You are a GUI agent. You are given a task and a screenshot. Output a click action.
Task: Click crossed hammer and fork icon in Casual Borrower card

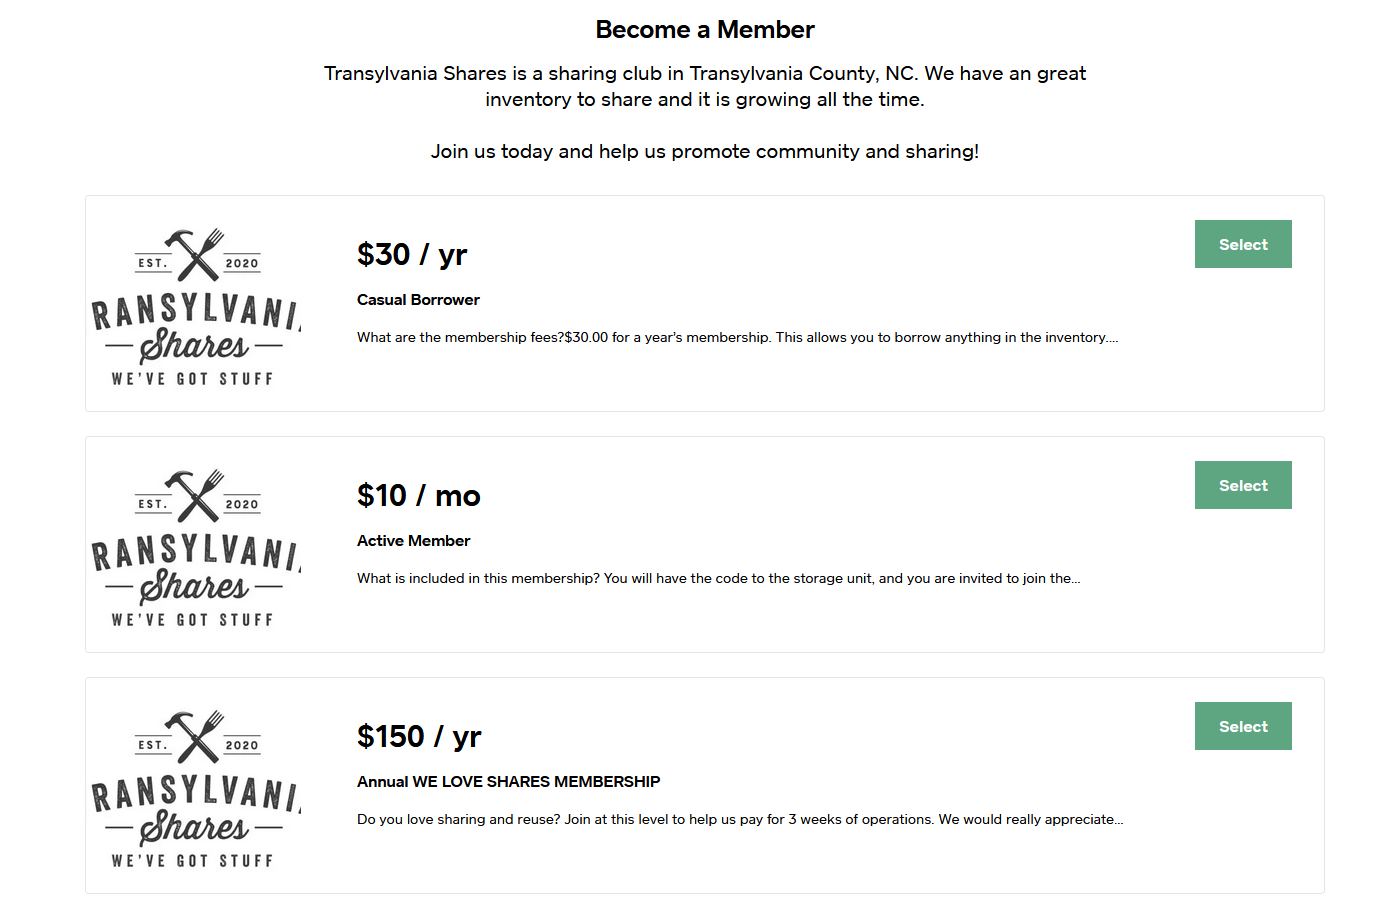(195, 254)
